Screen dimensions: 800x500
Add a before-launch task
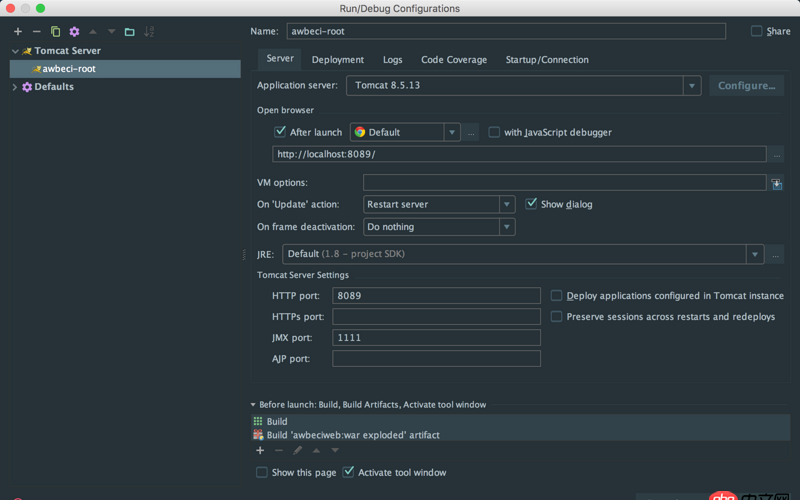pyautogui.click(x=260, y=451)
